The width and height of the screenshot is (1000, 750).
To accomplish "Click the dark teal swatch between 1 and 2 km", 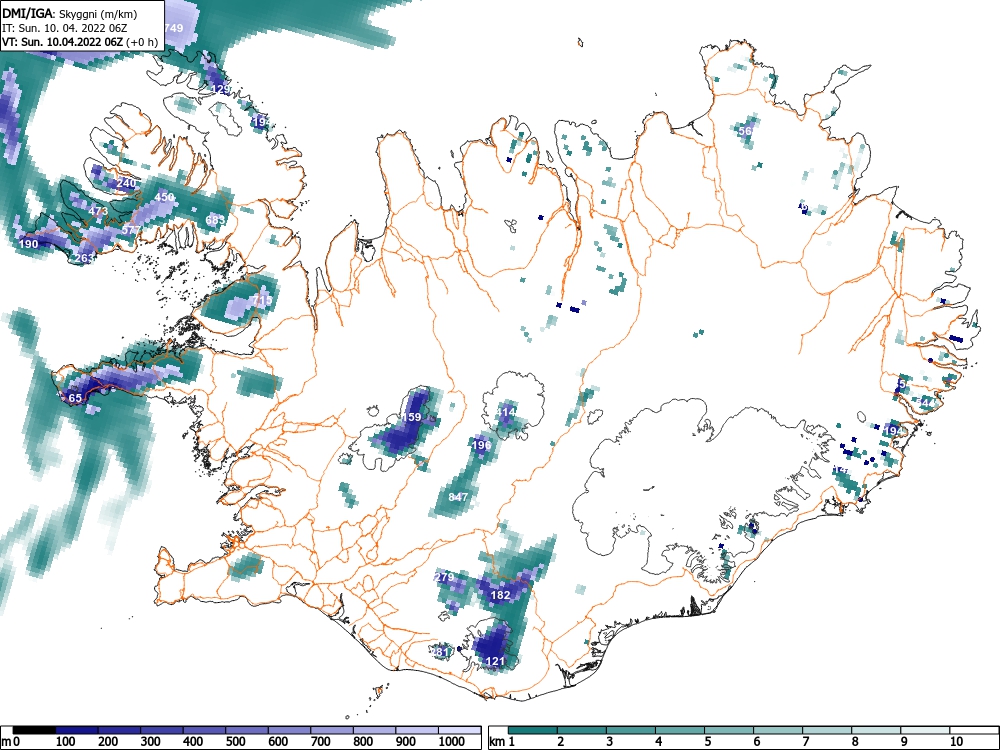I will point(533,730).
